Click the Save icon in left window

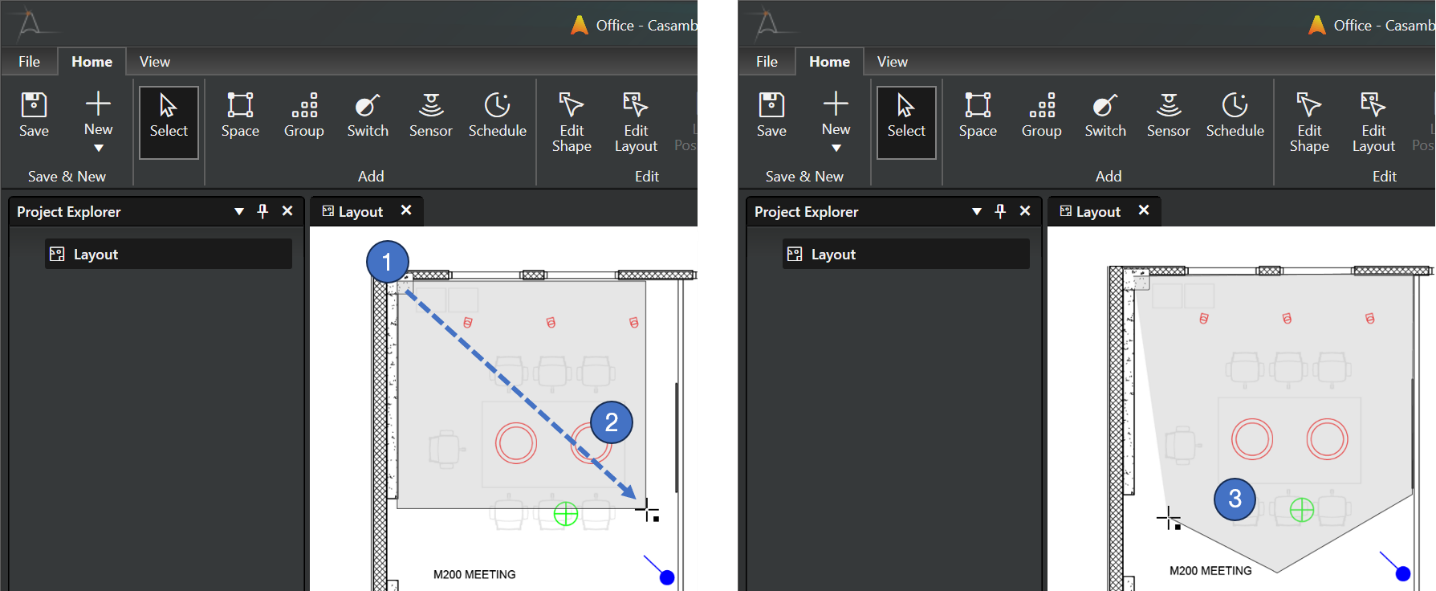coord(34,114)
